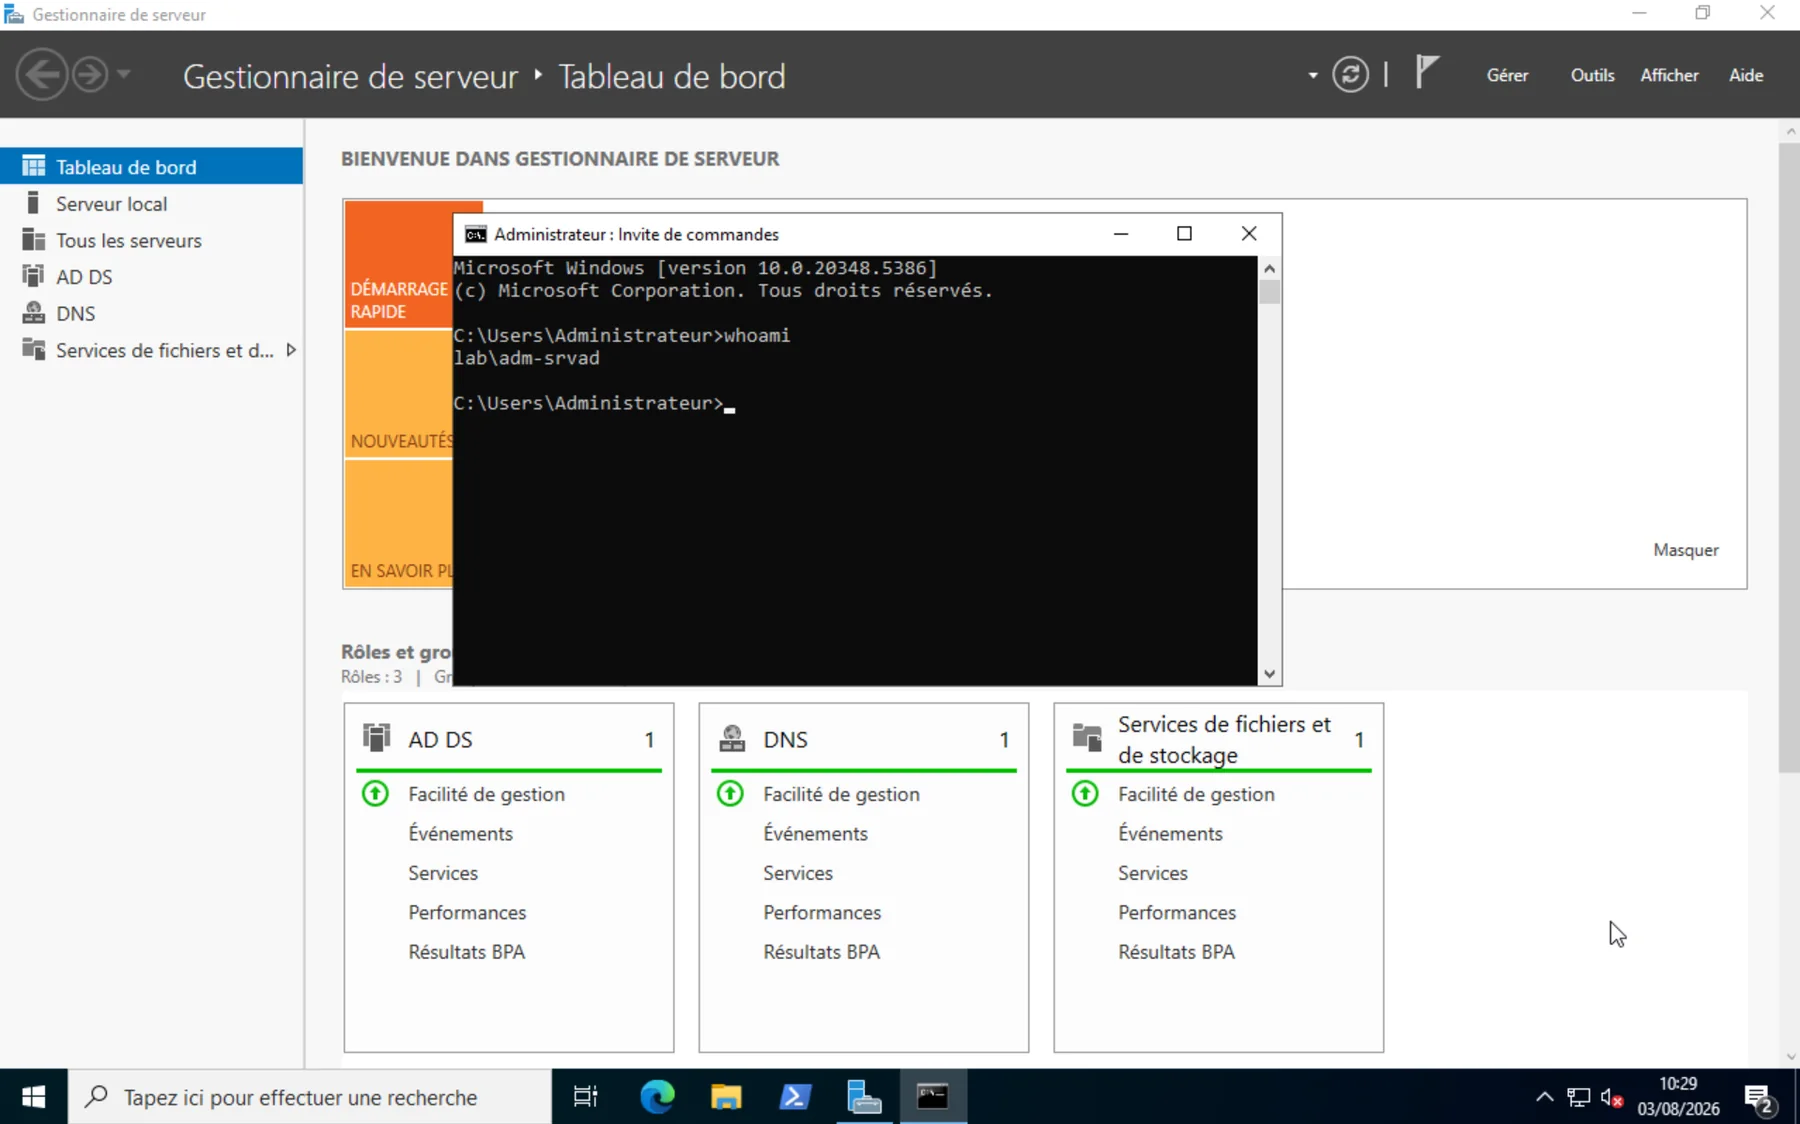Open Facilité de gestion in AD DS tile
The image size is (1800, 1124).
click(x=486, y=794)
